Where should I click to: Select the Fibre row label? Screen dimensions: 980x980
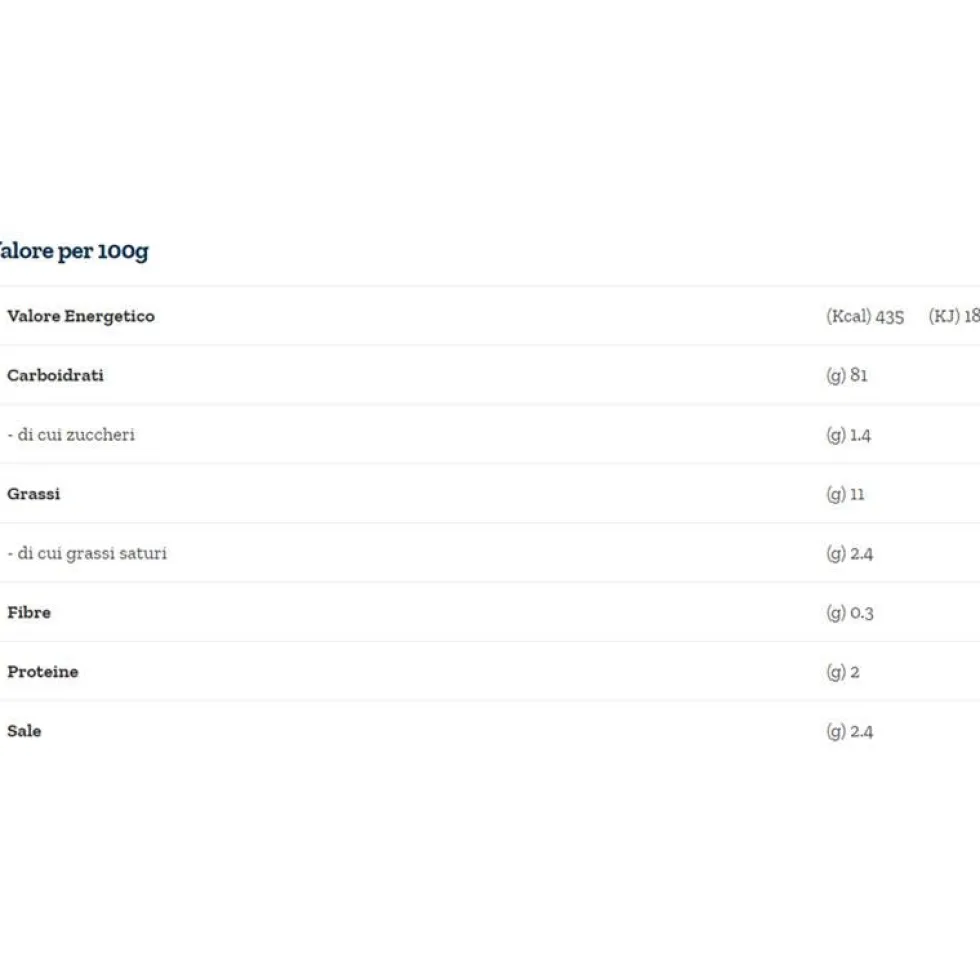click(x=29, y=612)
